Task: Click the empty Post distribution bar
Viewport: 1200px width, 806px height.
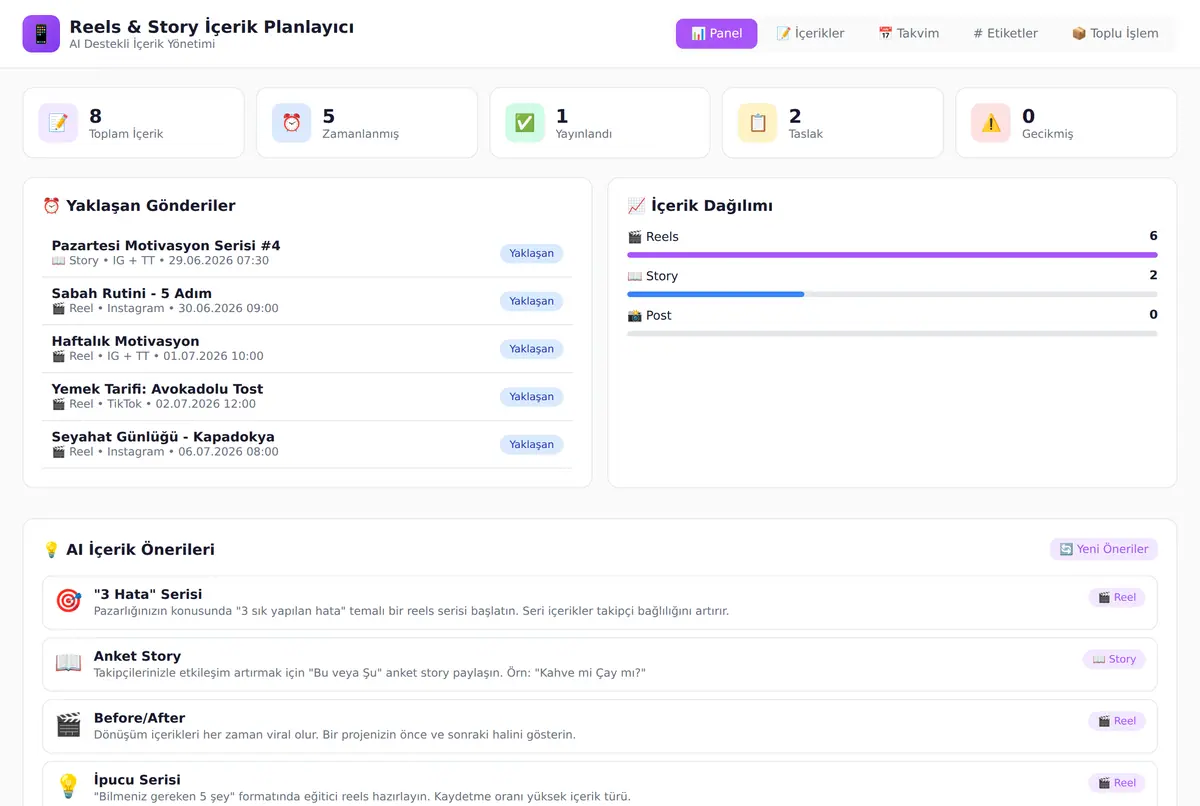Action: click(x=892, y=333)
